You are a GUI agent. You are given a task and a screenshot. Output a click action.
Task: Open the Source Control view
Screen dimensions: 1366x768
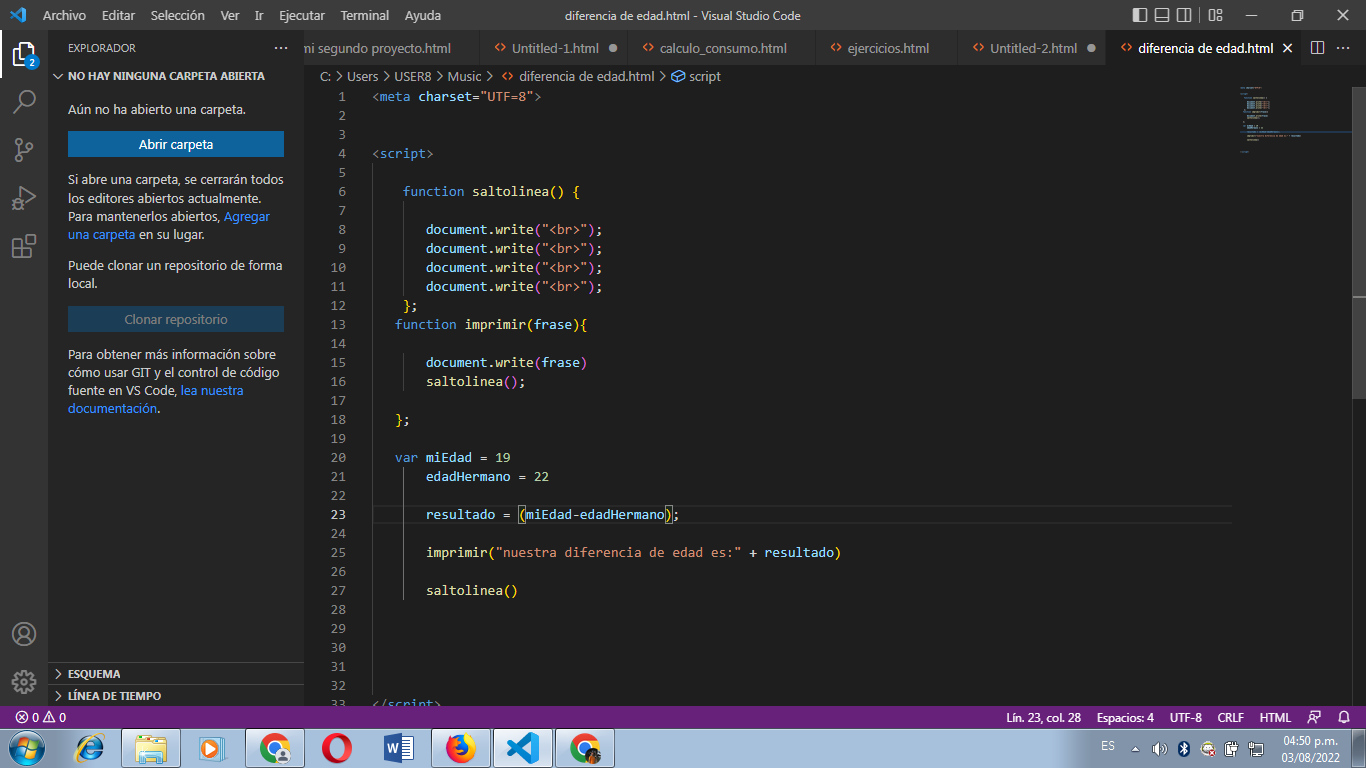tap(24, 150)
